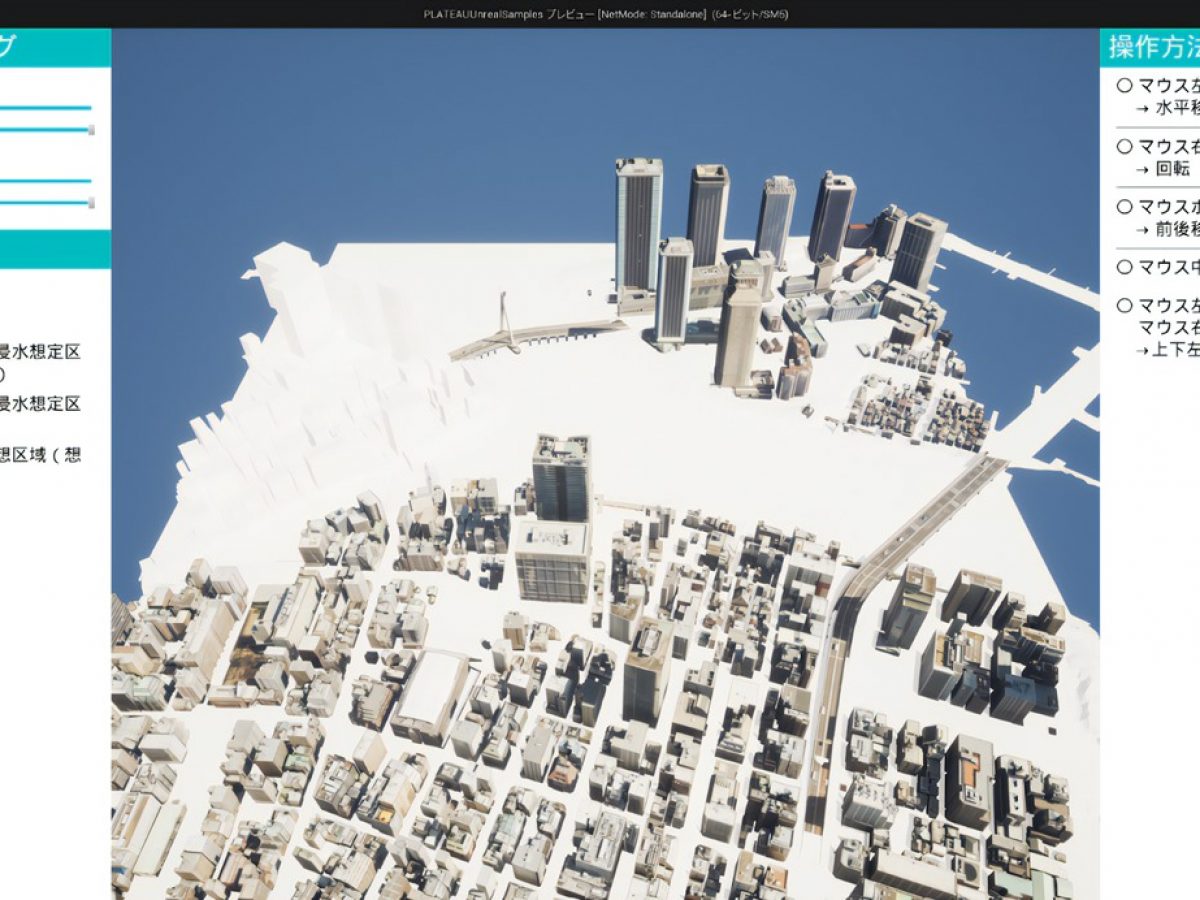
Task: Click the lower slider handle in left panel
Action: click(x=92, y=203)
